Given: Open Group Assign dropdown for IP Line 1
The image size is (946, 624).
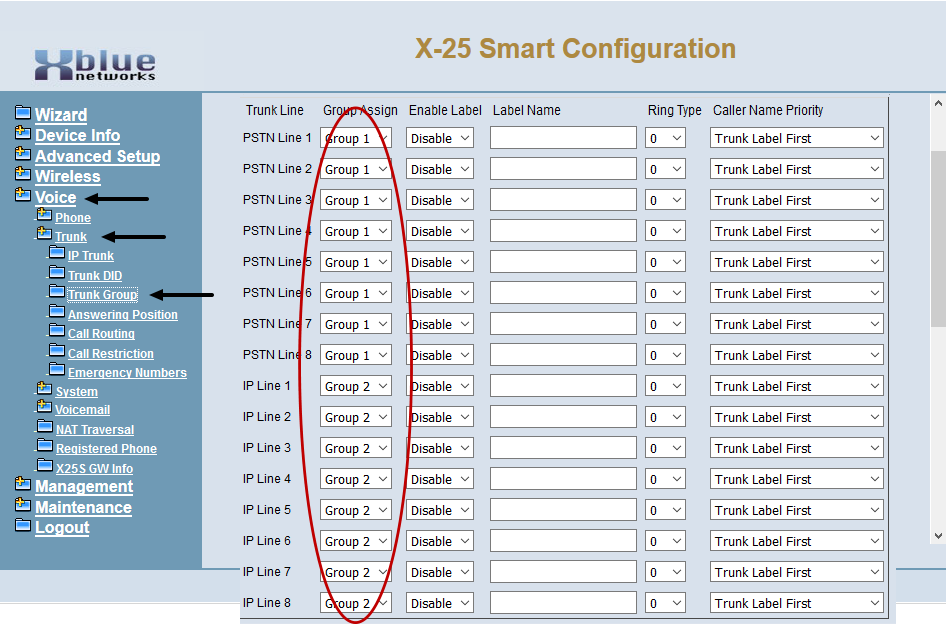Looking at the screenshot, I should coord(356,386).
